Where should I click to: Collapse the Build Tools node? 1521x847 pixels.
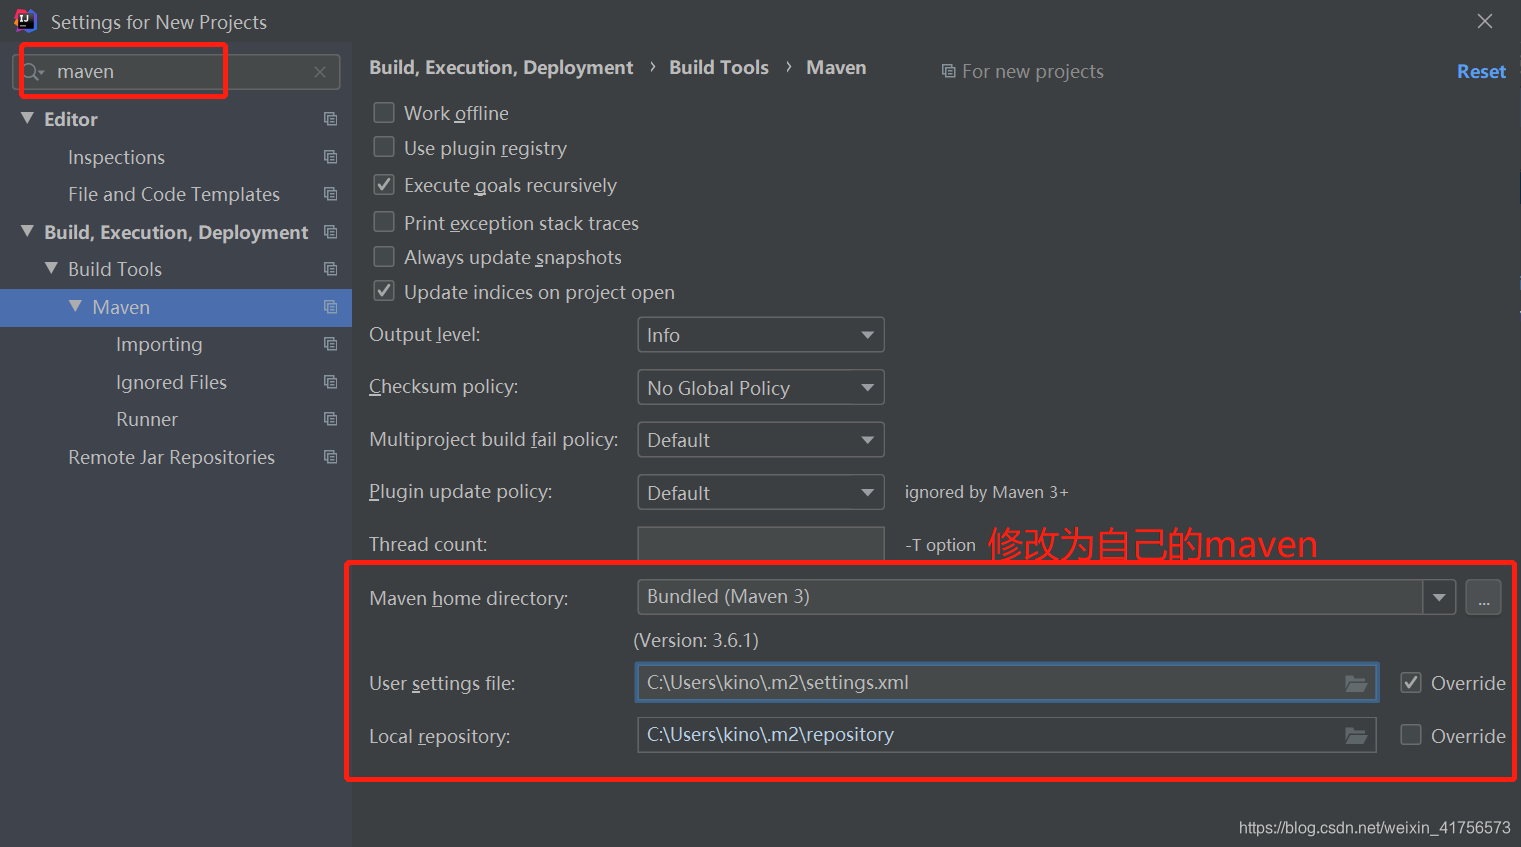51,268
